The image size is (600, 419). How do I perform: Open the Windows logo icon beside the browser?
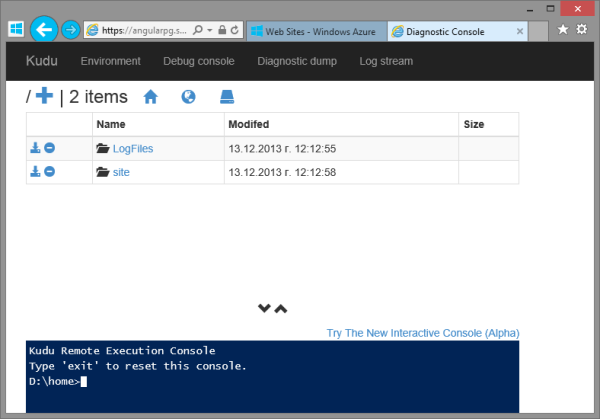coord(16,29)
